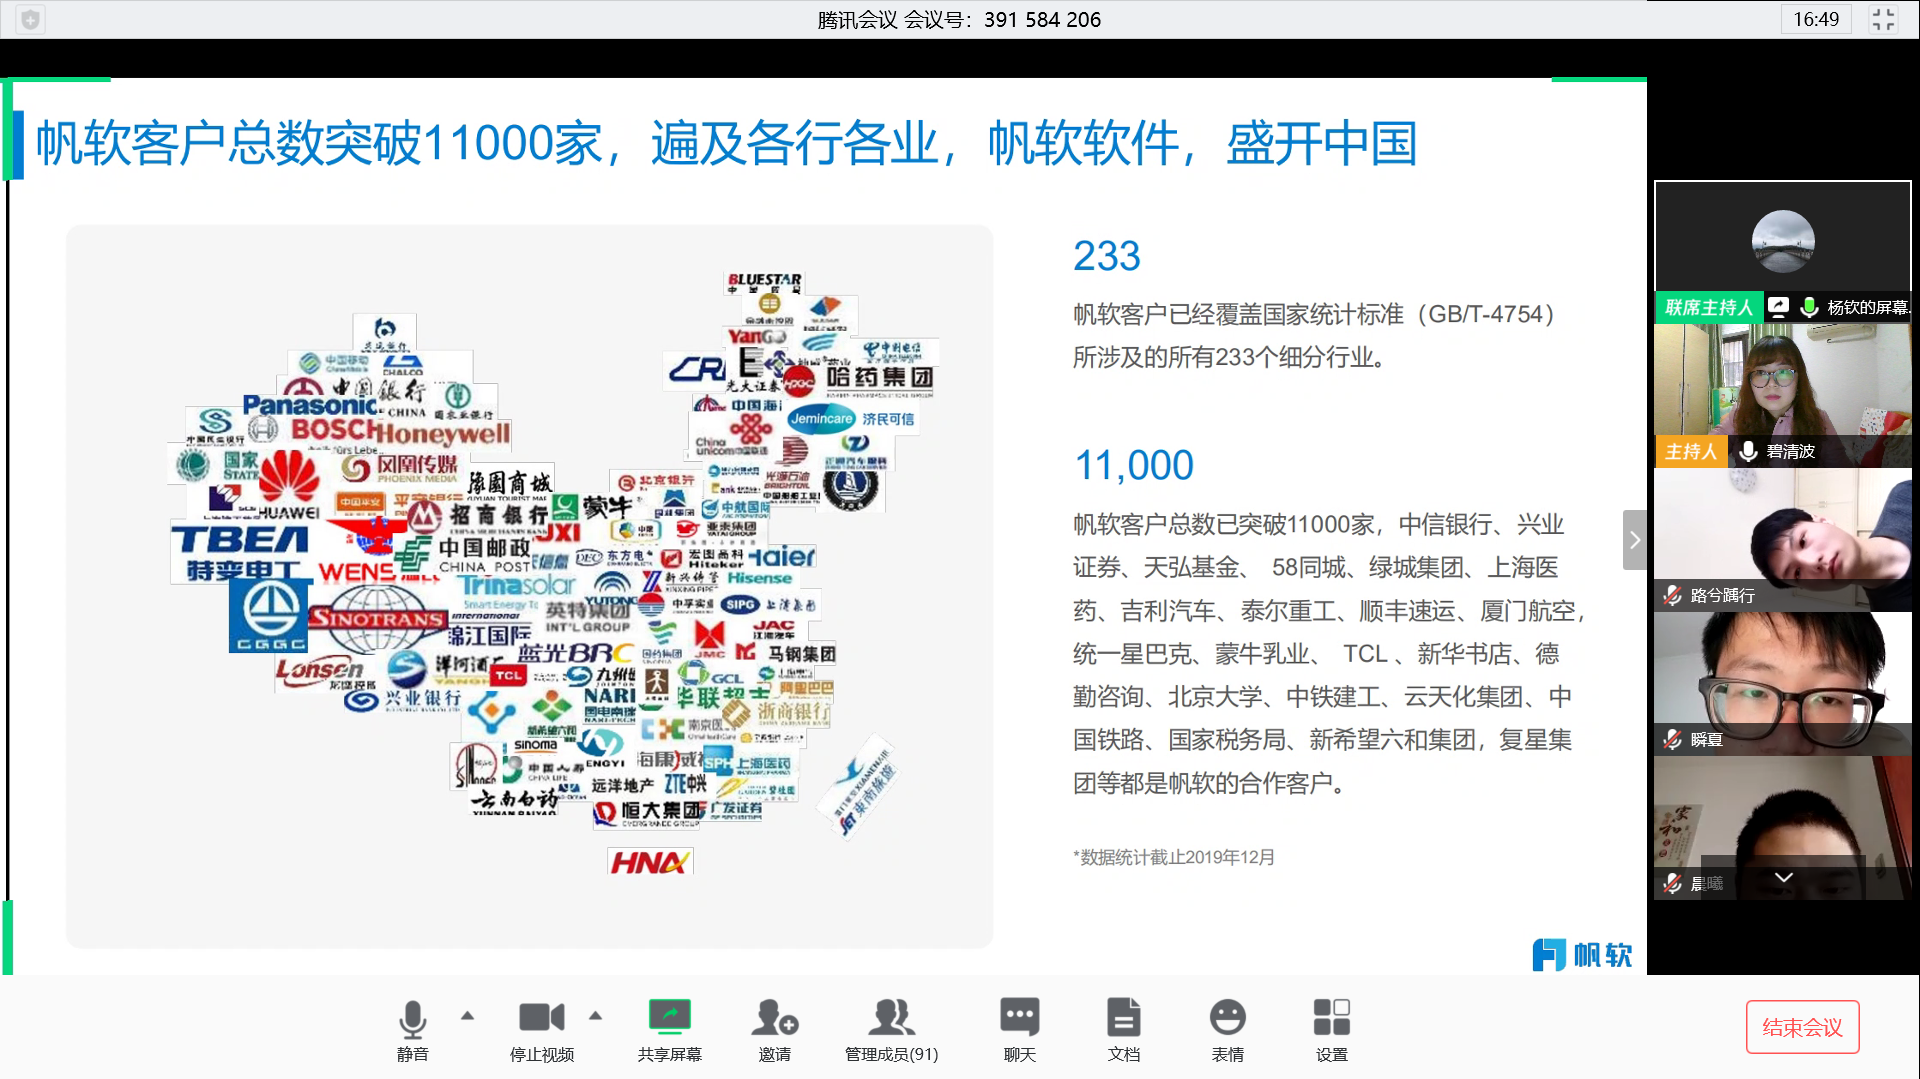Screen dimensions: 1920x1079
Task: Open the emoji reactions icon
Action: click(1227, 1018)
